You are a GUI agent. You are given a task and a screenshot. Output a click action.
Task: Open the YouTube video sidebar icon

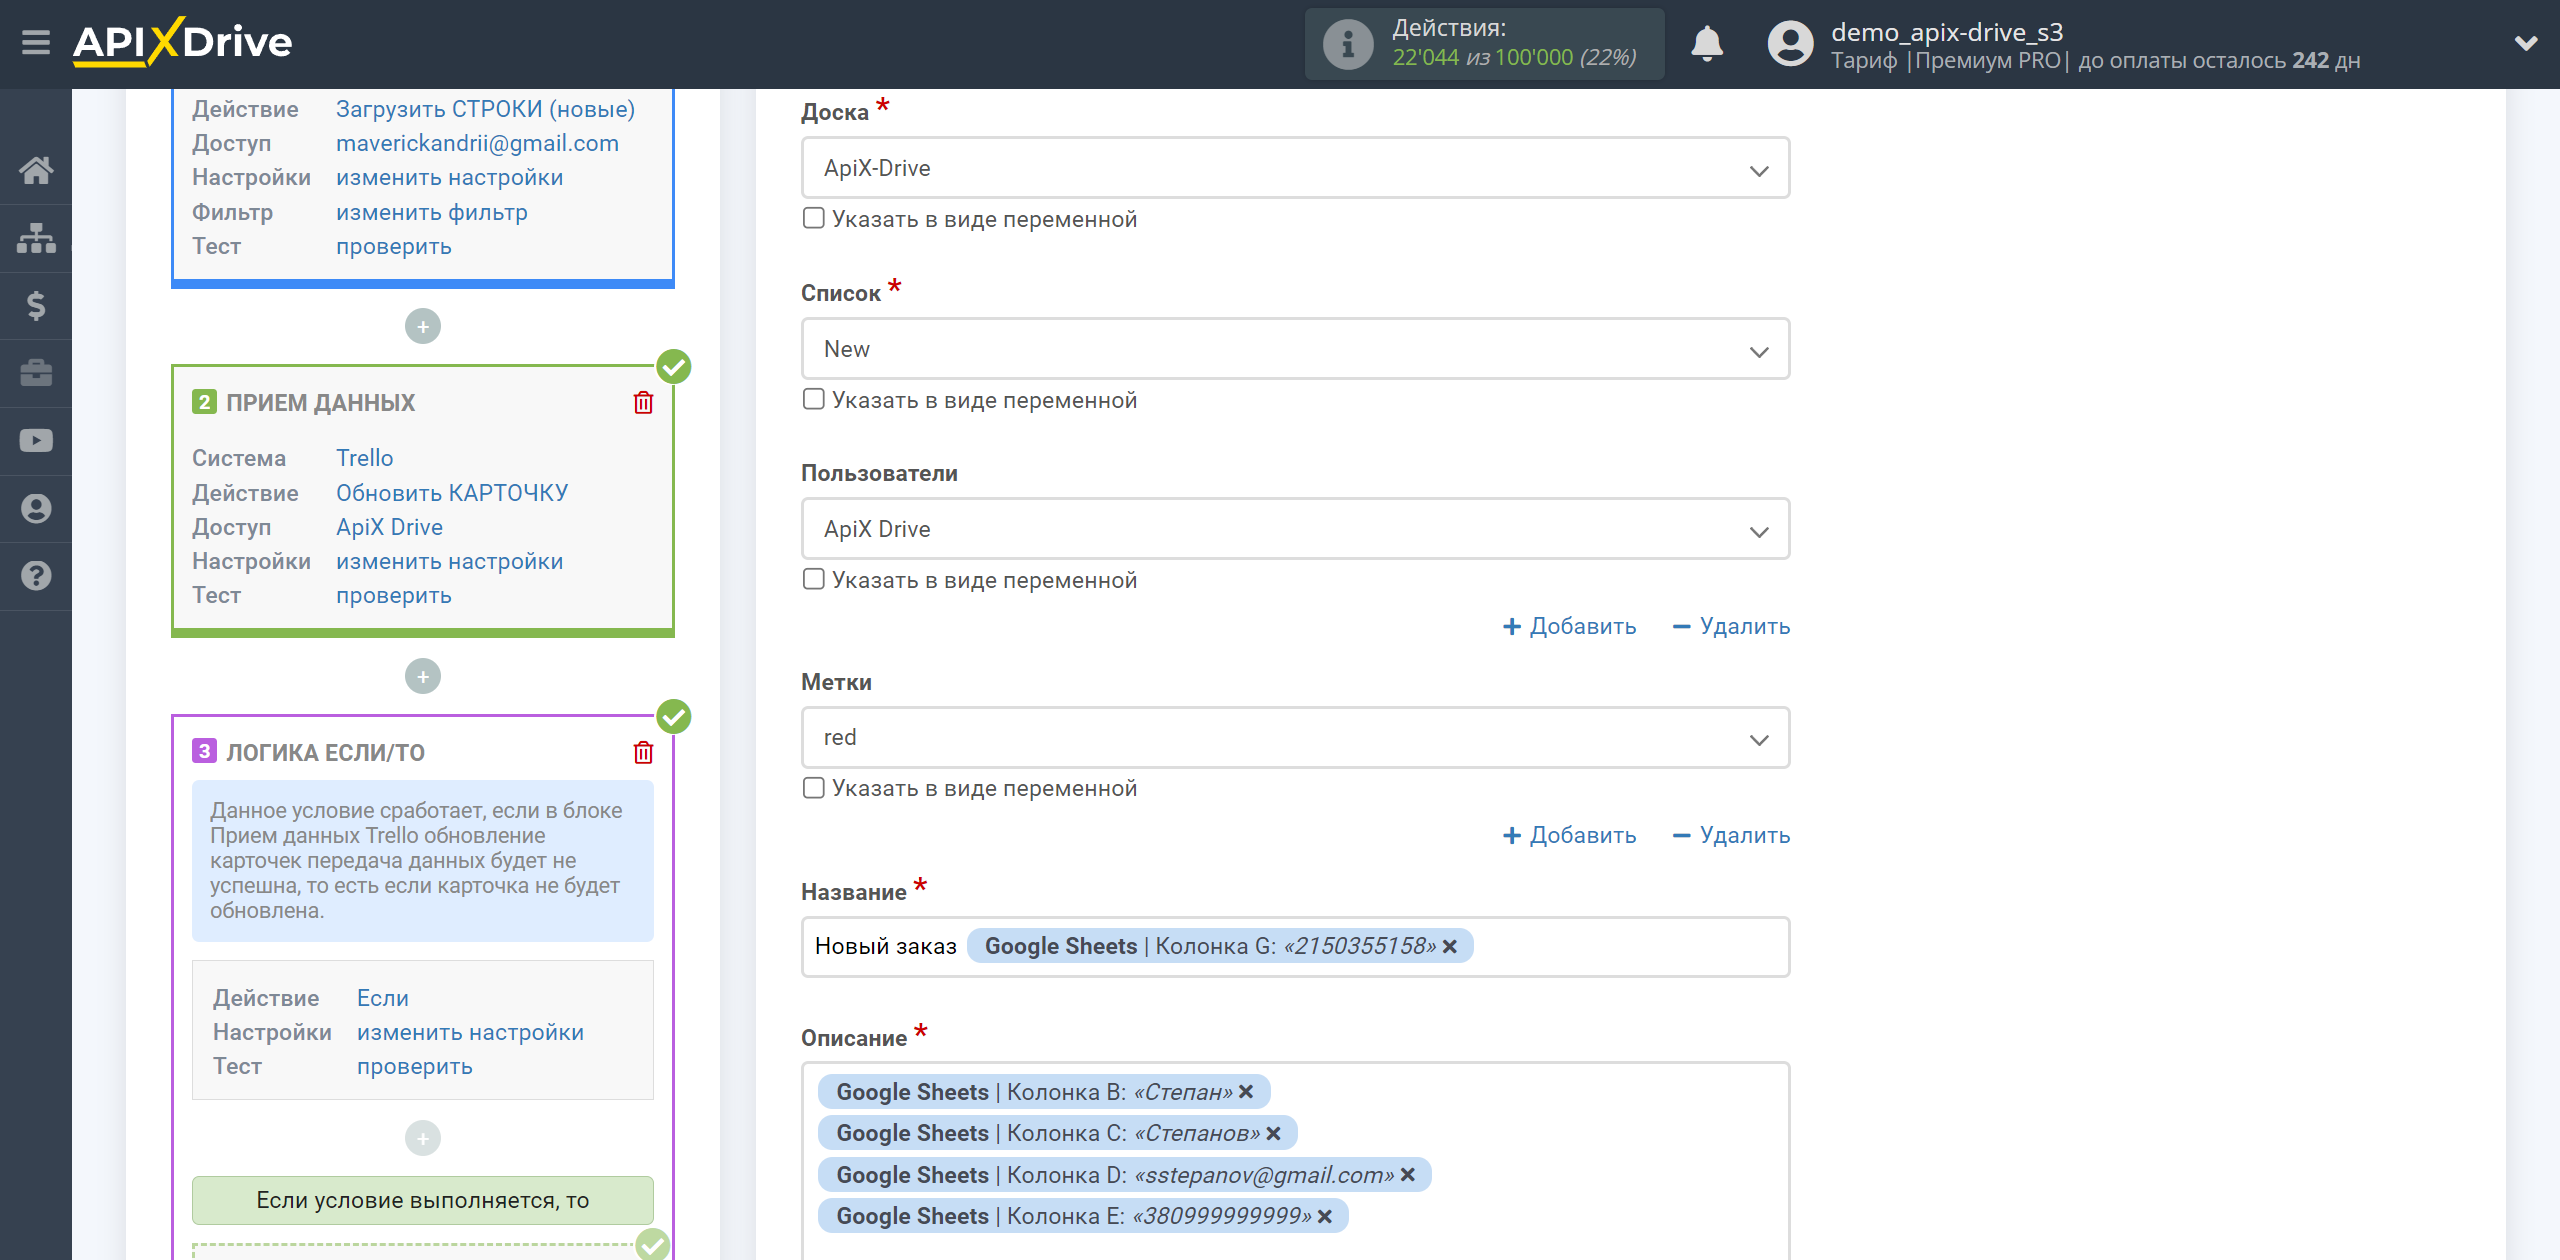36,441
